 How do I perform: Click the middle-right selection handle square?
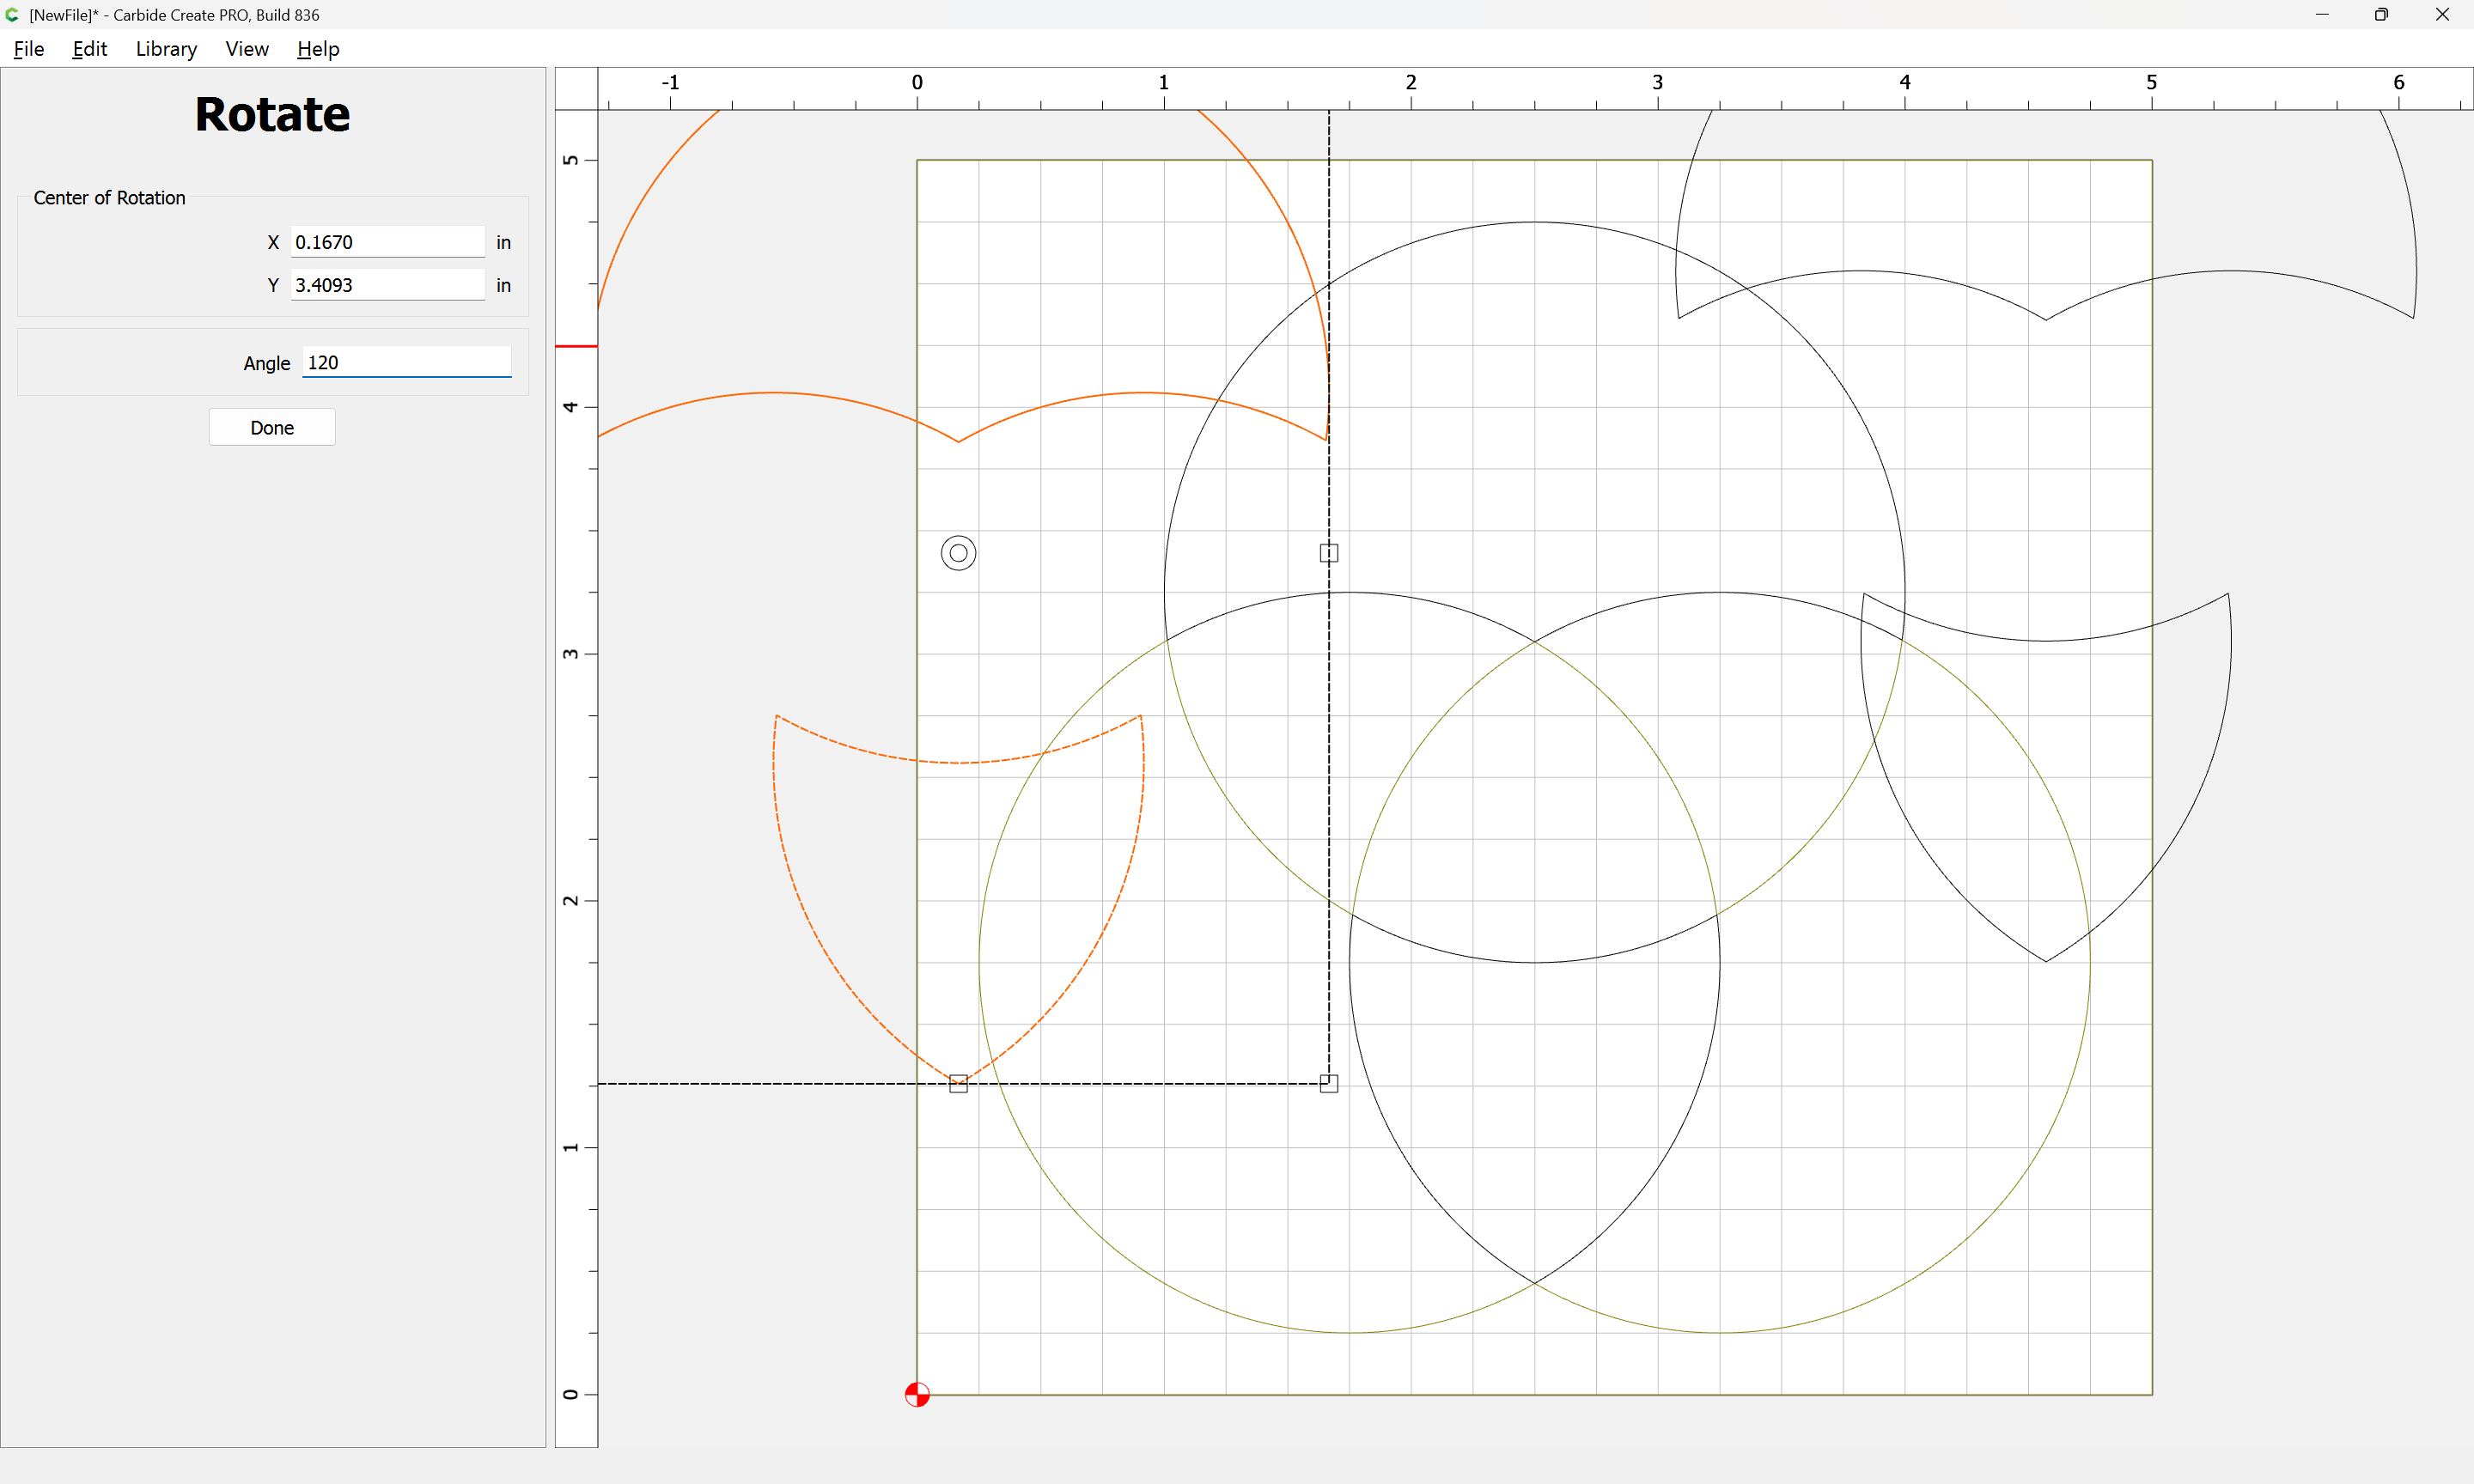coord(1328,553)
